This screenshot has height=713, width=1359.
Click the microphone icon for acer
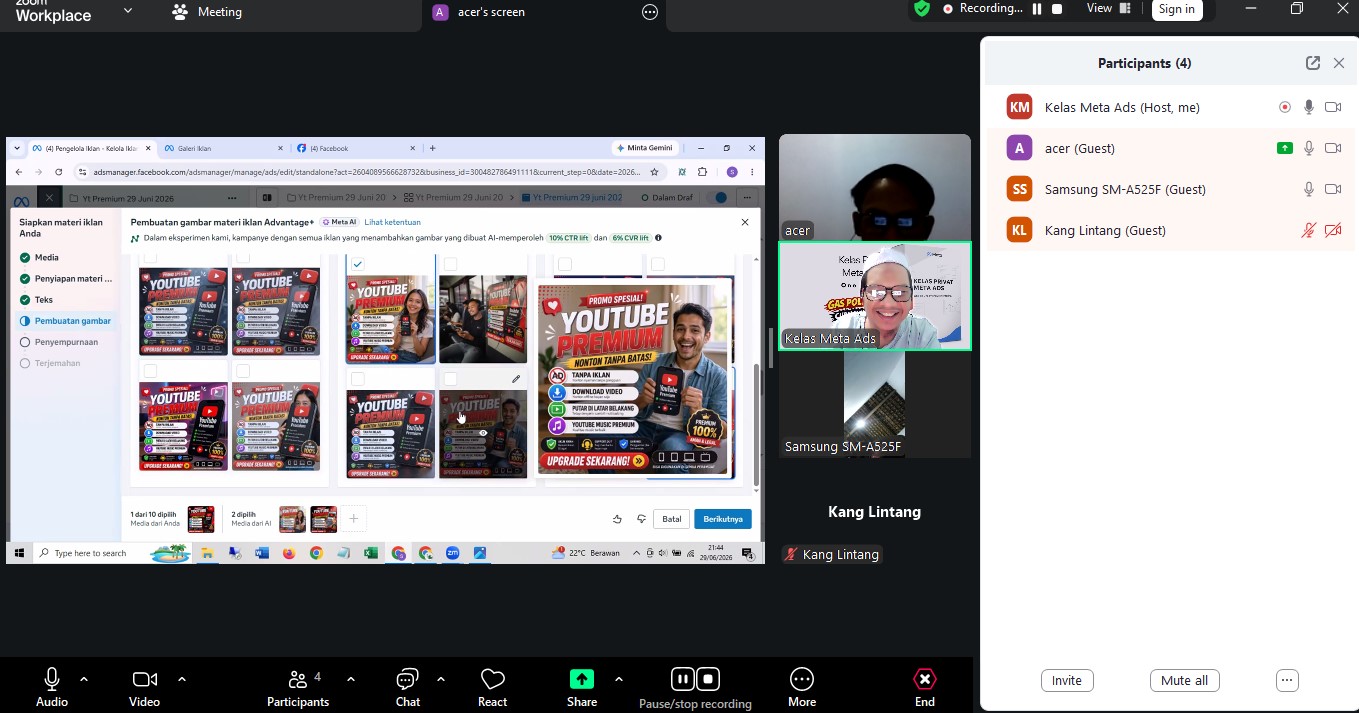tap(1309, 148)
